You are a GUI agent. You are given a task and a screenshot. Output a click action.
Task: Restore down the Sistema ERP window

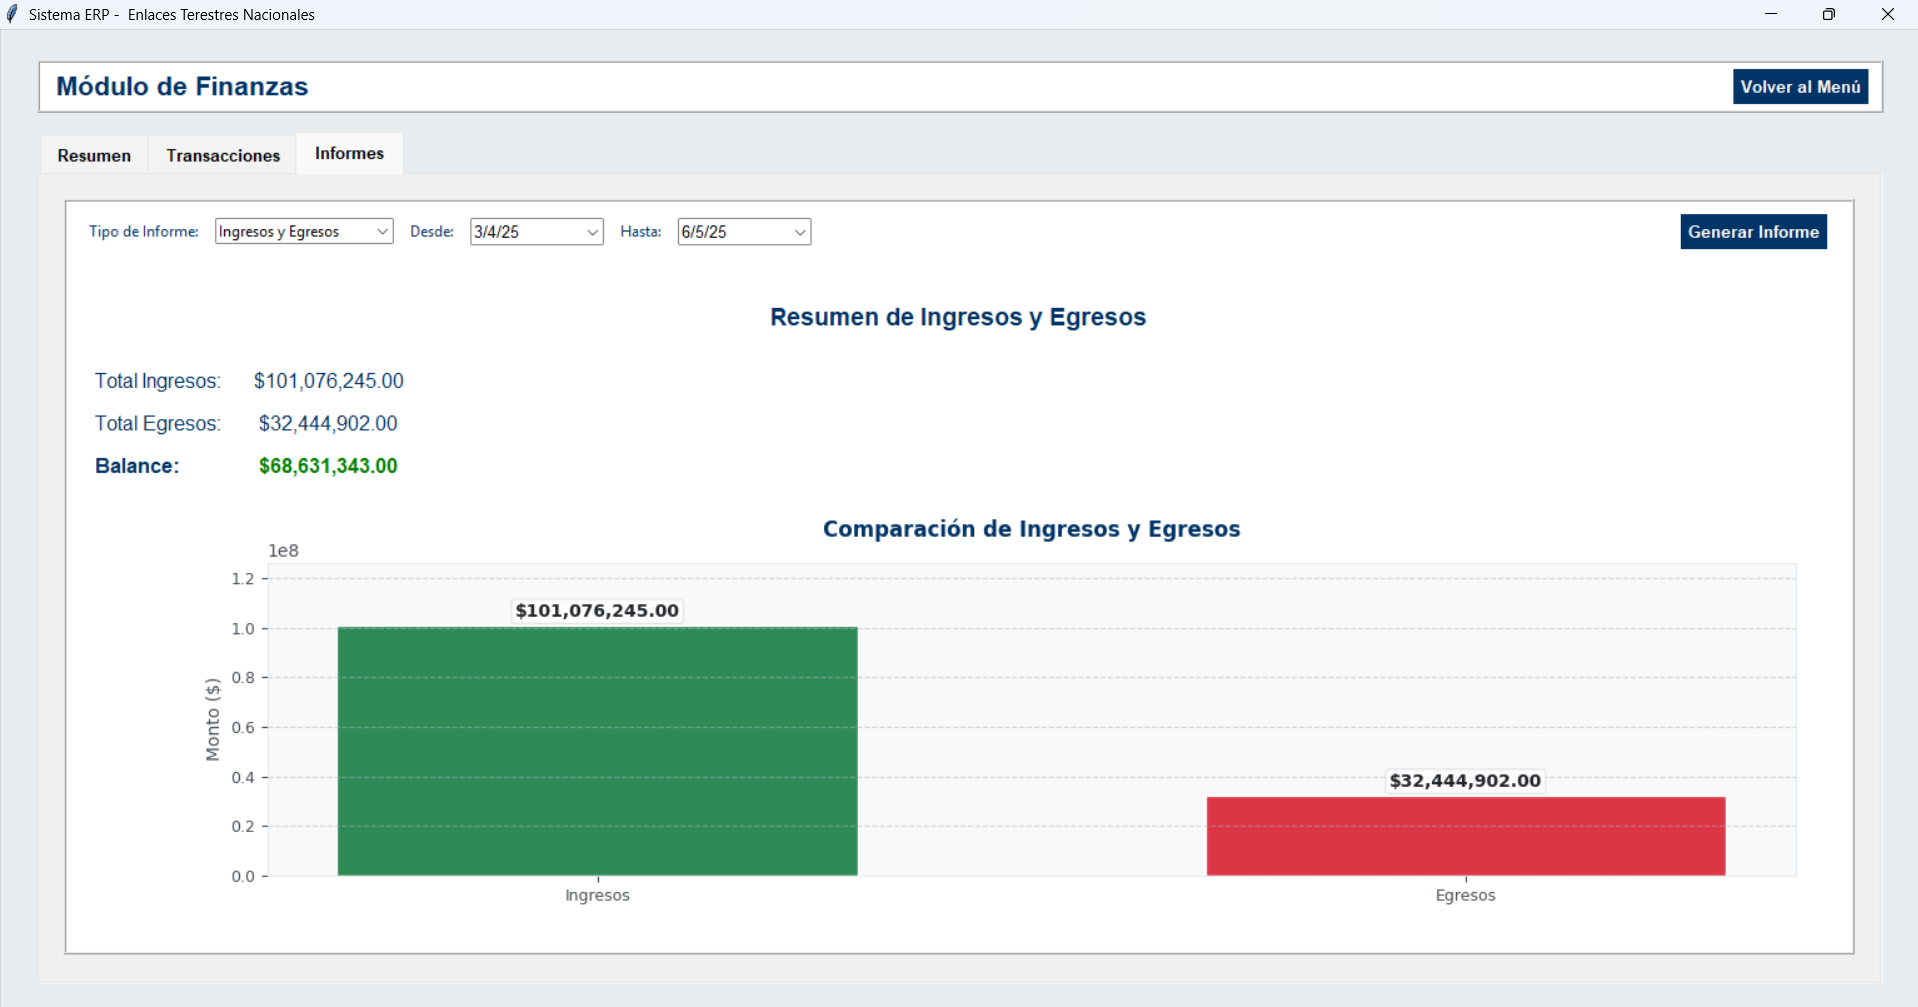coord(1829,14)
